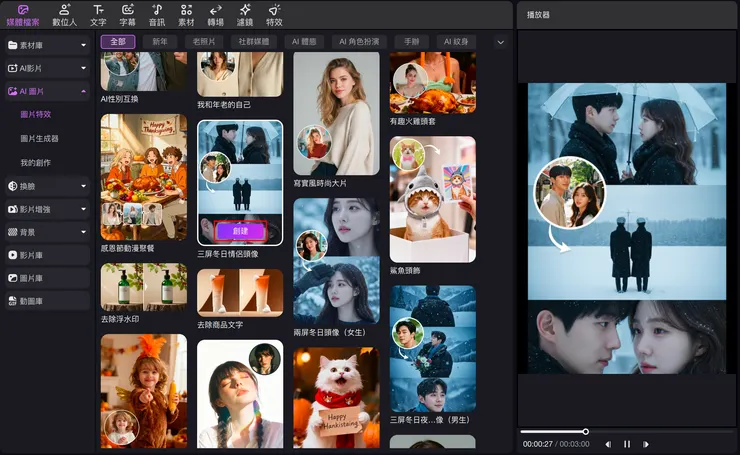The width and height of the screenshot is (740, 455).
Task: Click the 創建 create button
Action: coord(241,231)
